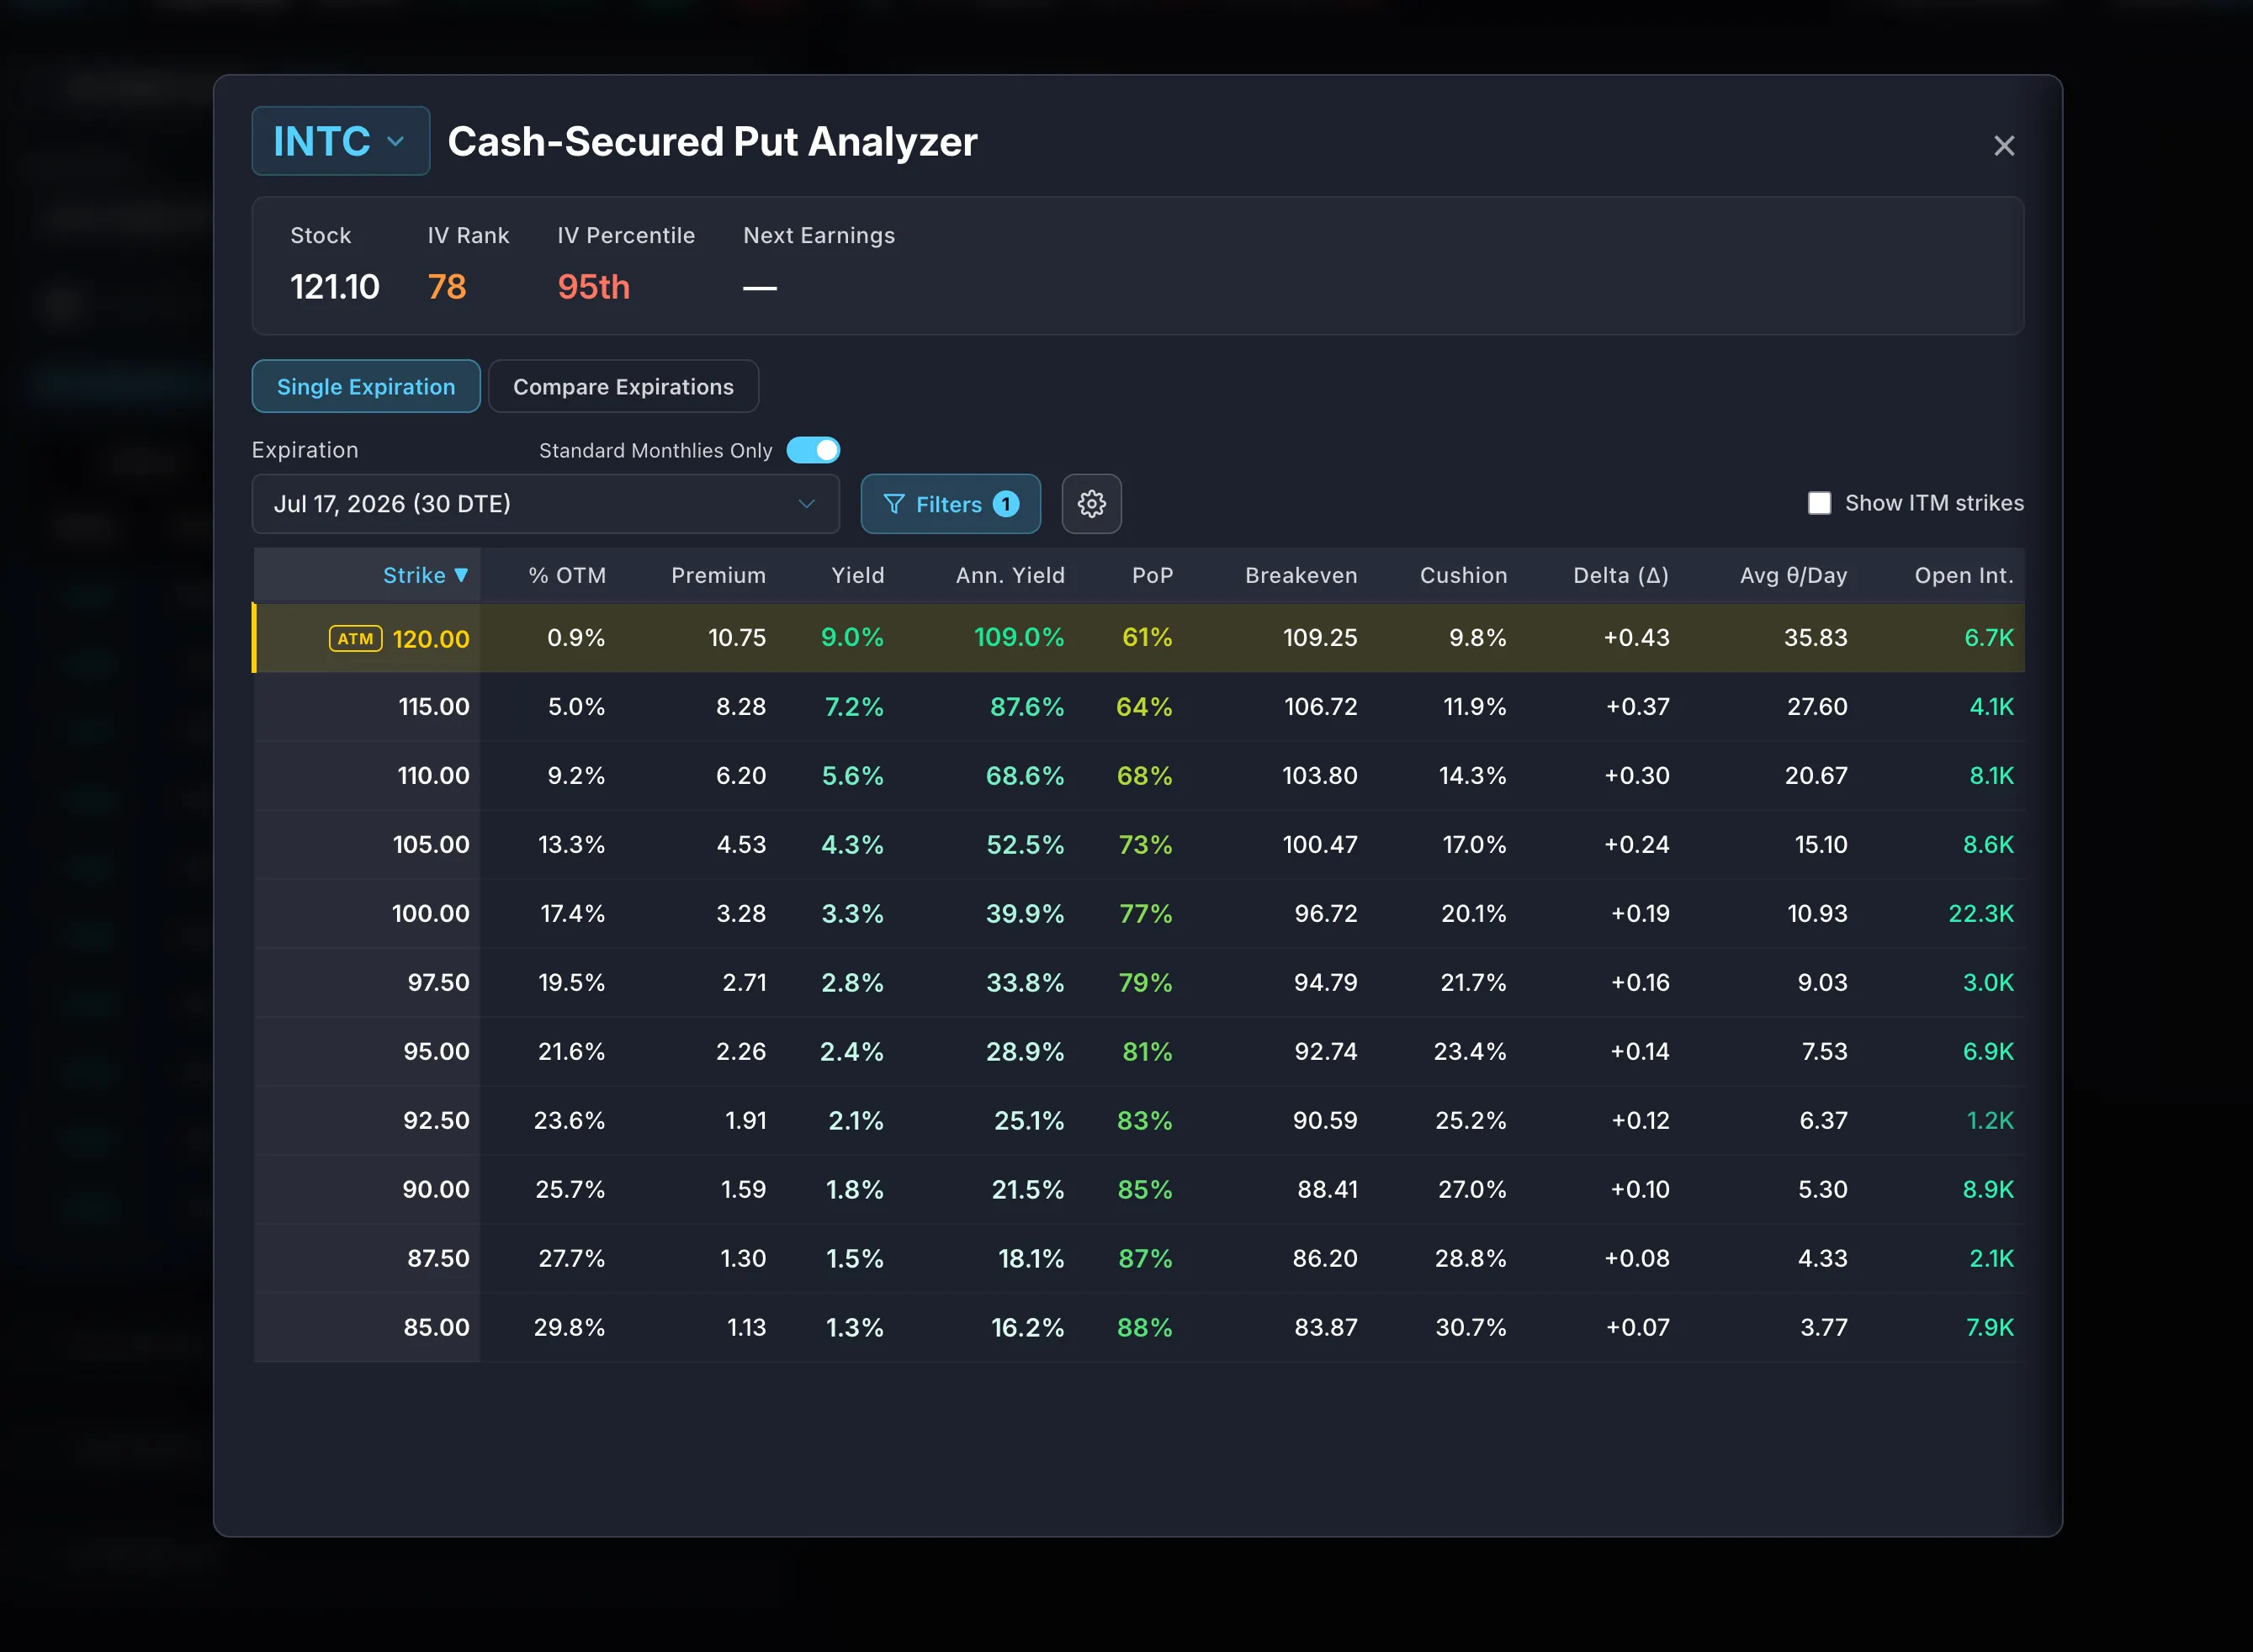Viewport: 2253px width, 1652px height.
Task: Click the 87.6% annualized yield value
Action: pos(1026,707)
